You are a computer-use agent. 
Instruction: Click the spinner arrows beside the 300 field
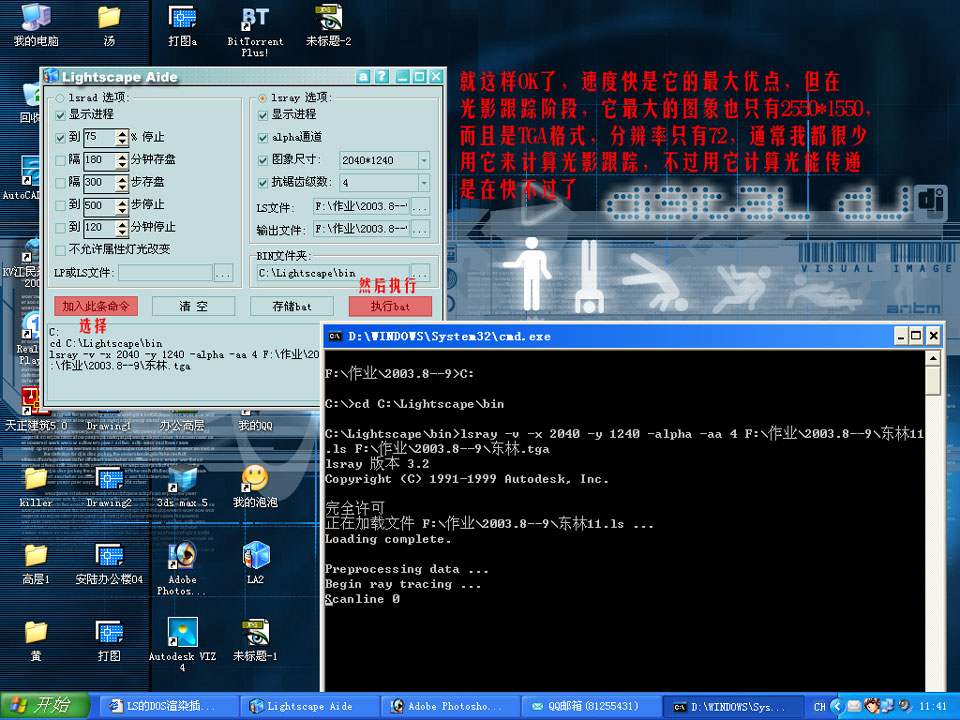pyautogui.click(x=122, y=183)
